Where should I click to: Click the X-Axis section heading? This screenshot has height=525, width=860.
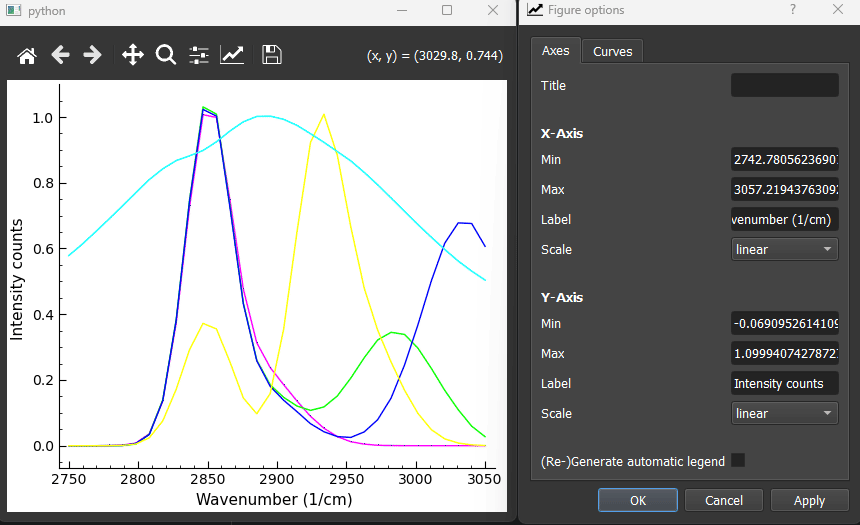pyautogui.click(x=562, y=133)
